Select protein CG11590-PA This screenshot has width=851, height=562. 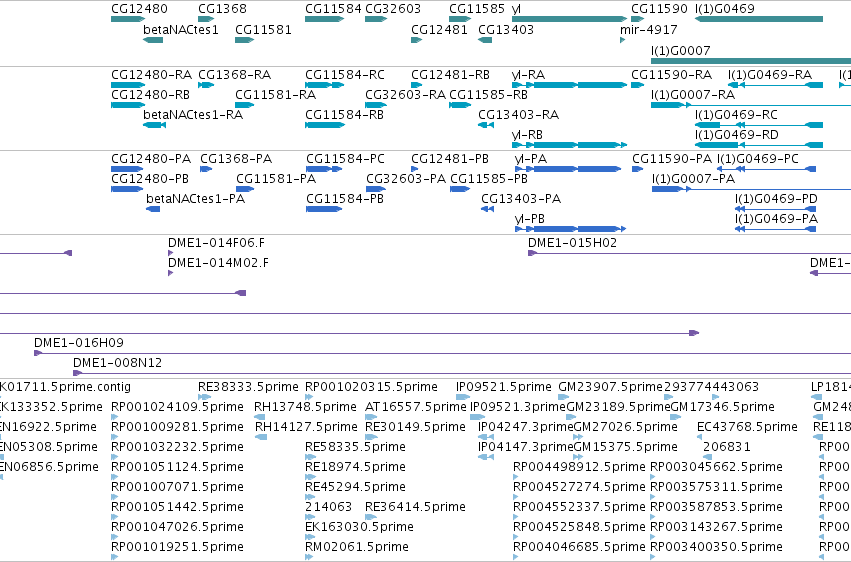(672, 159)
